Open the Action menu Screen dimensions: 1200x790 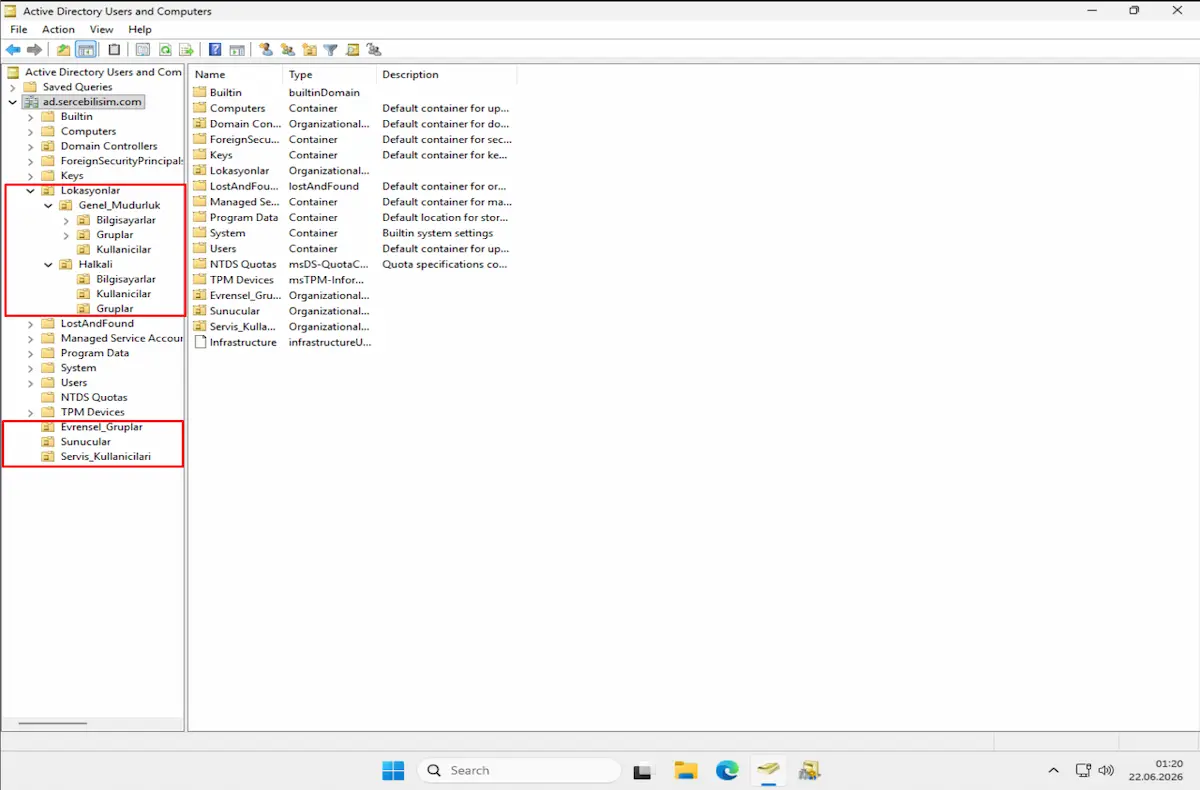click(58, 30)
